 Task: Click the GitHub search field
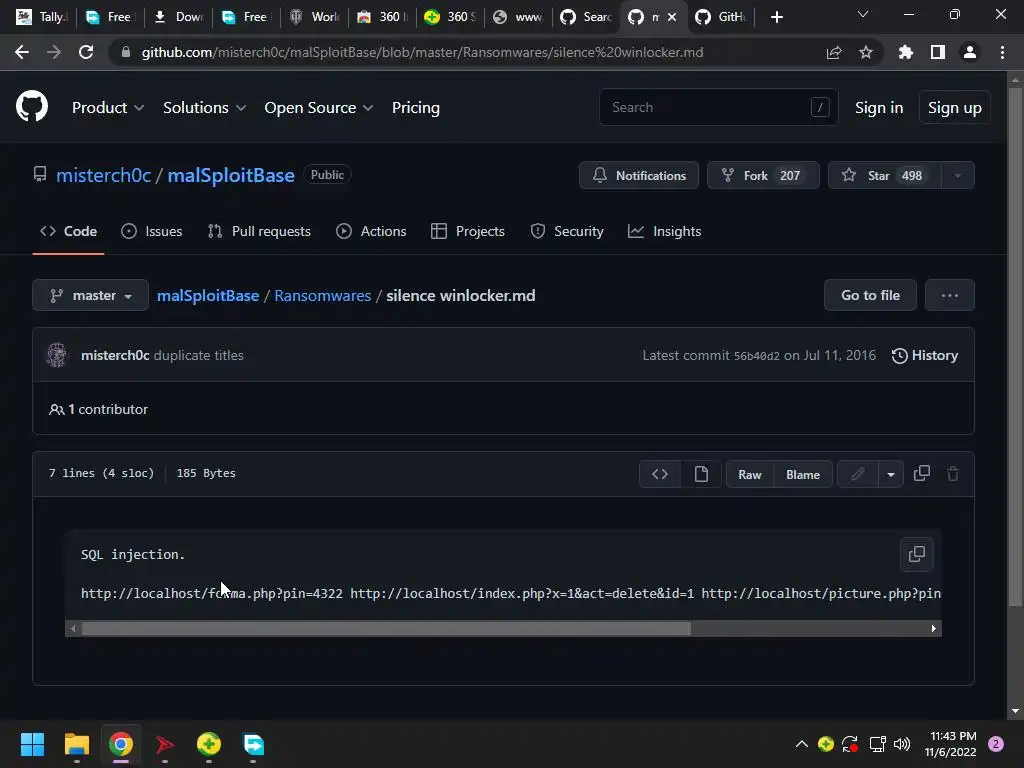(718, 107)
